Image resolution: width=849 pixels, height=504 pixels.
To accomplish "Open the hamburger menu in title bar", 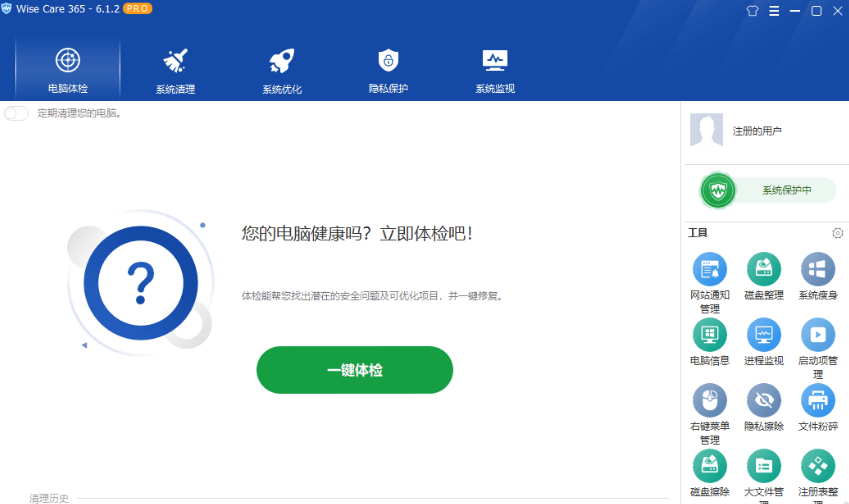I will click(x=774, y=11).
